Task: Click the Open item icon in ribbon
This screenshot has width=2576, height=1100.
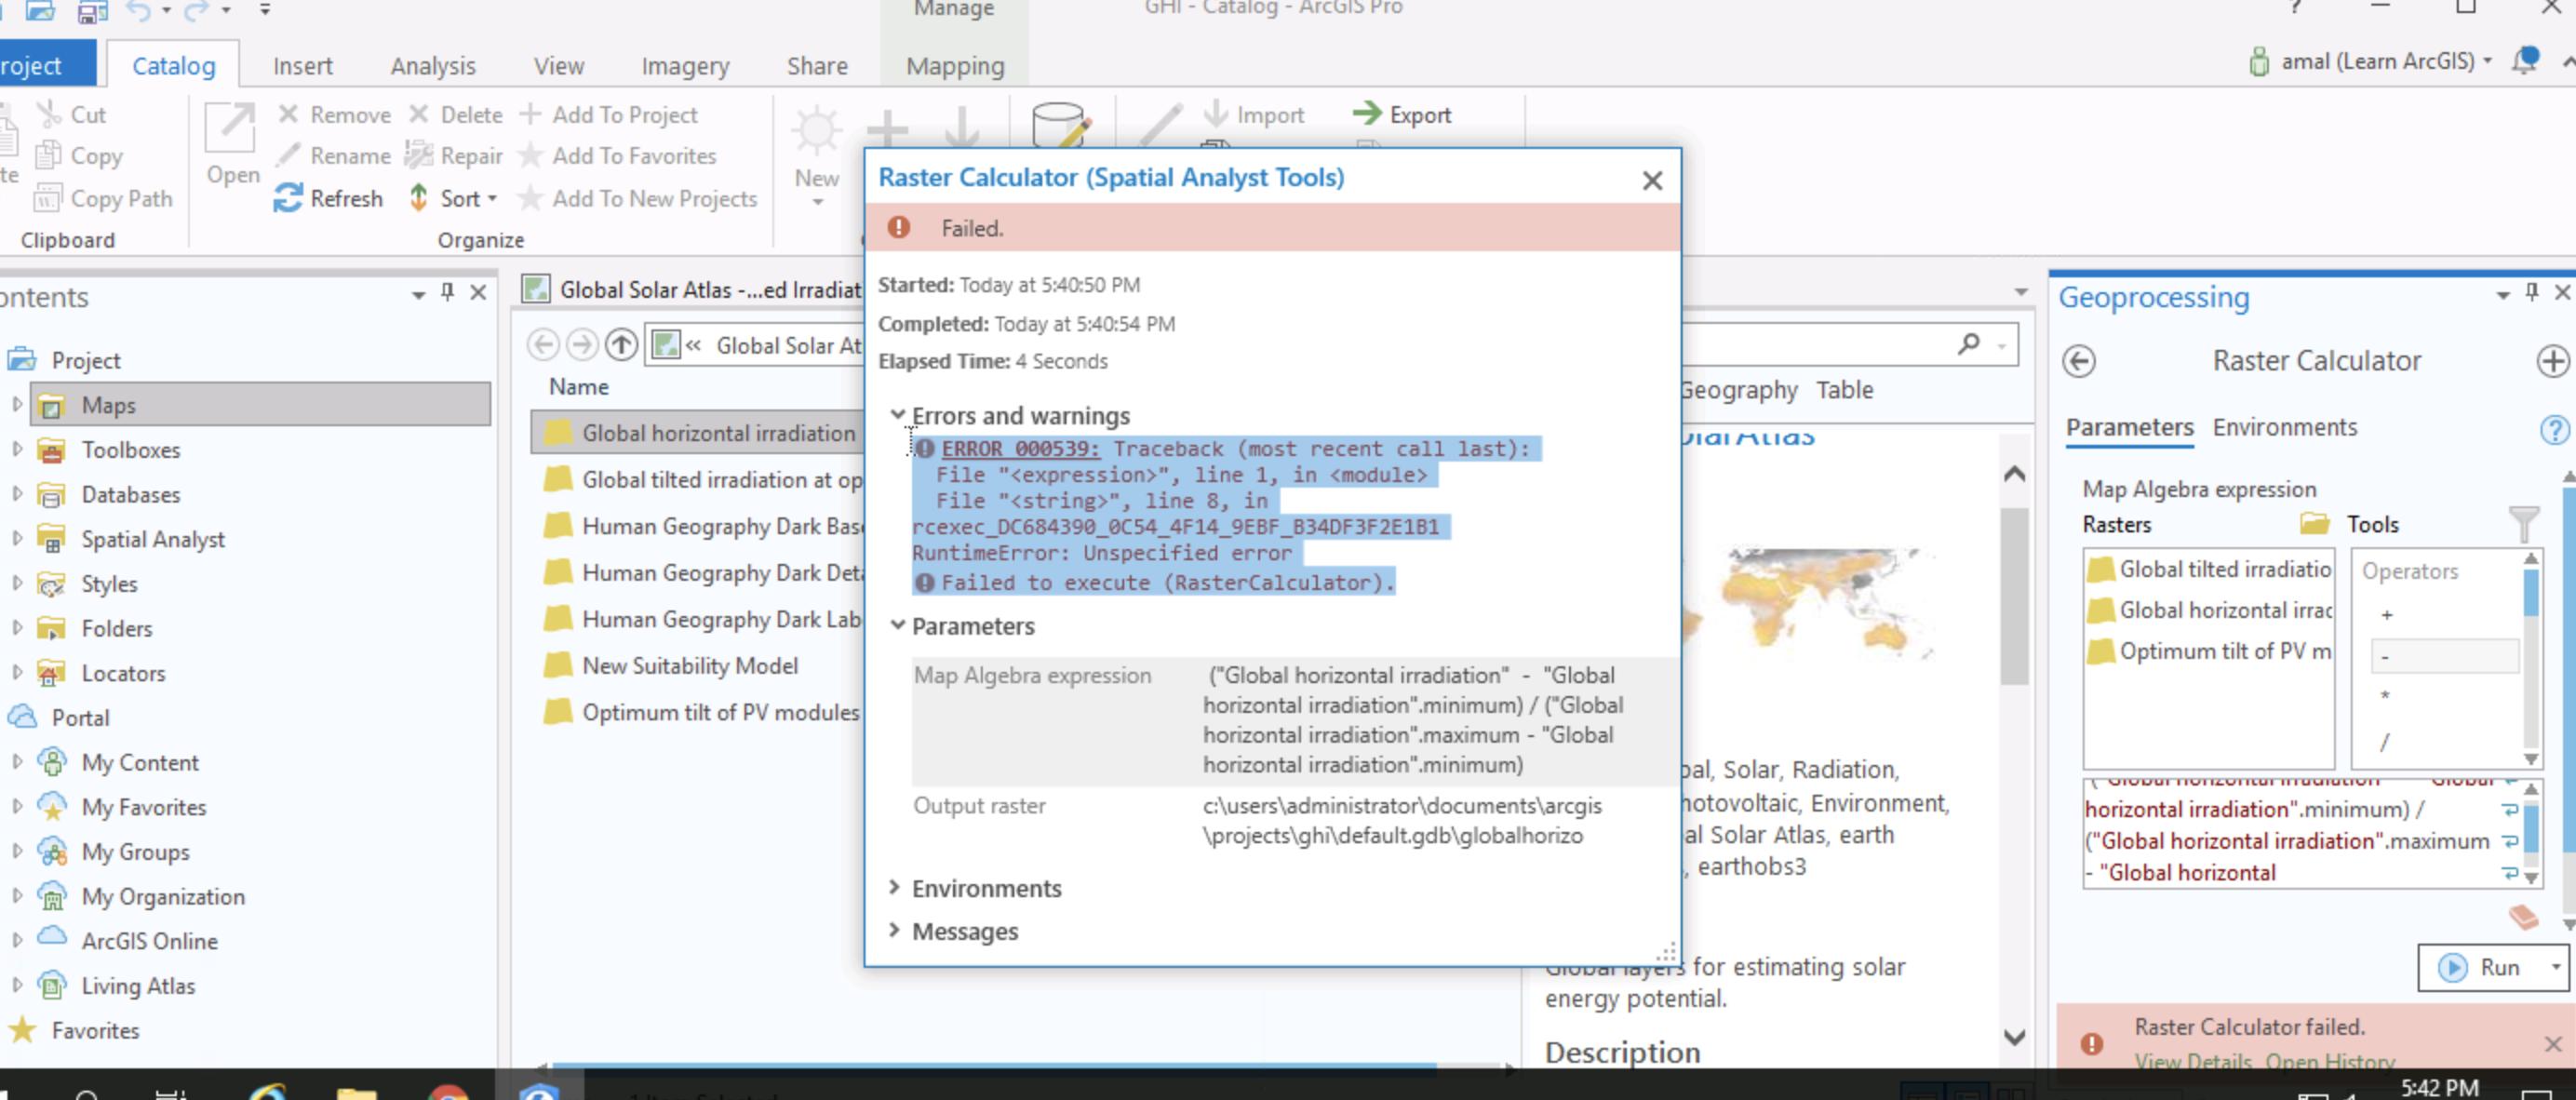Action: (231, 130)
